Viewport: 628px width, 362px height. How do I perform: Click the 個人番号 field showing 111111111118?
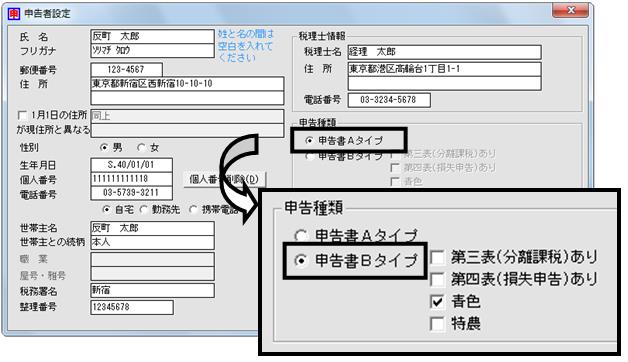coord(132,179)
